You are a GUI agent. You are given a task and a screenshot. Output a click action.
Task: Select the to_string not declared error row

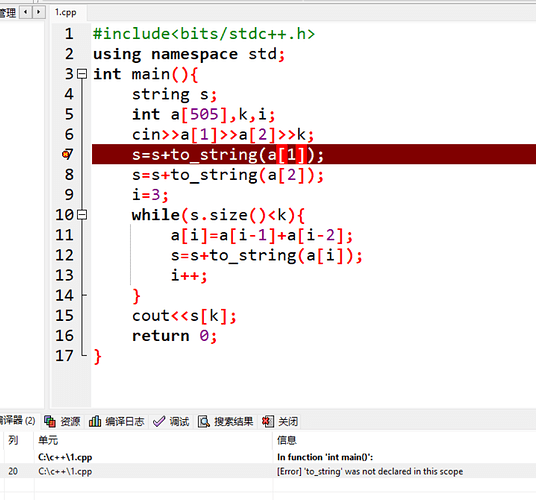(268, 471)
